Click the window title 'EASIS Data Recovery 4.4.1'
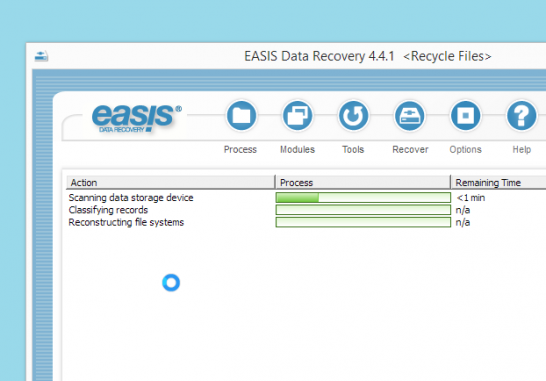 319,56
